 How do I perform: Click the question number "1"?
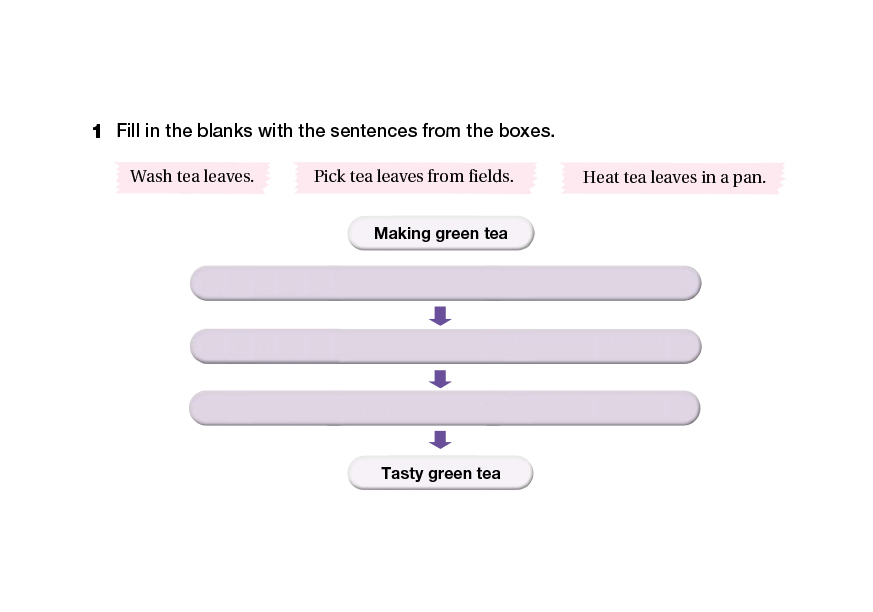coord(97,131)
